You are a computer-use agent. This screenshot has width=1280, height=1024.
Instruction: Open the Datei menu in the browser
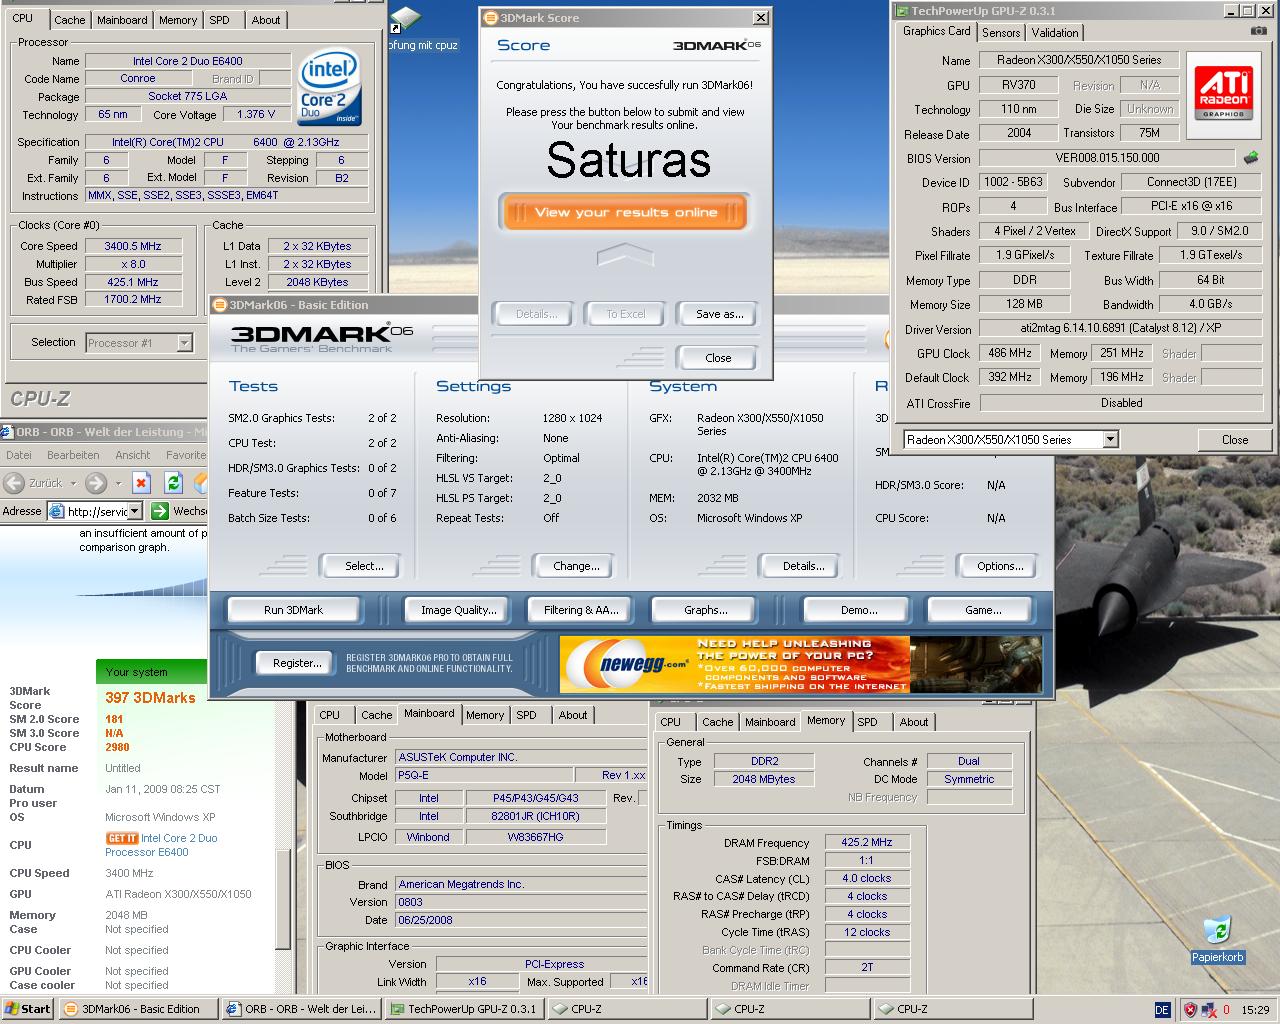[x=19, y=455]
